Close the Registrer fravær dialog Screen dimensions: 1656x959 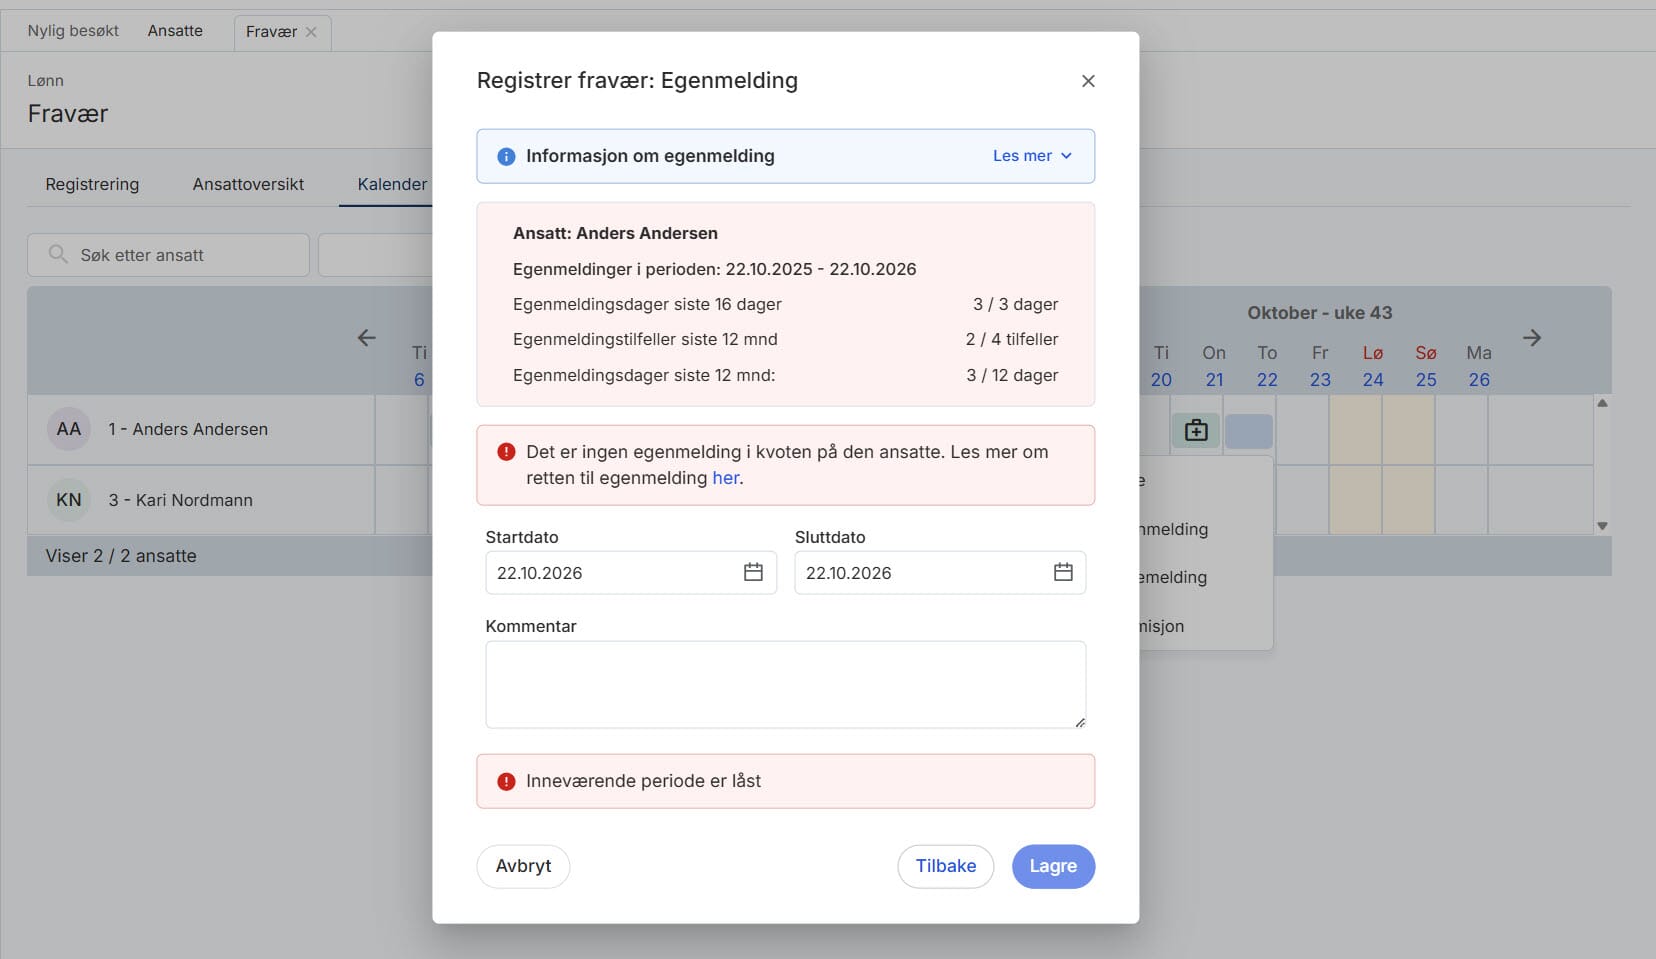tap(1088, 81)
